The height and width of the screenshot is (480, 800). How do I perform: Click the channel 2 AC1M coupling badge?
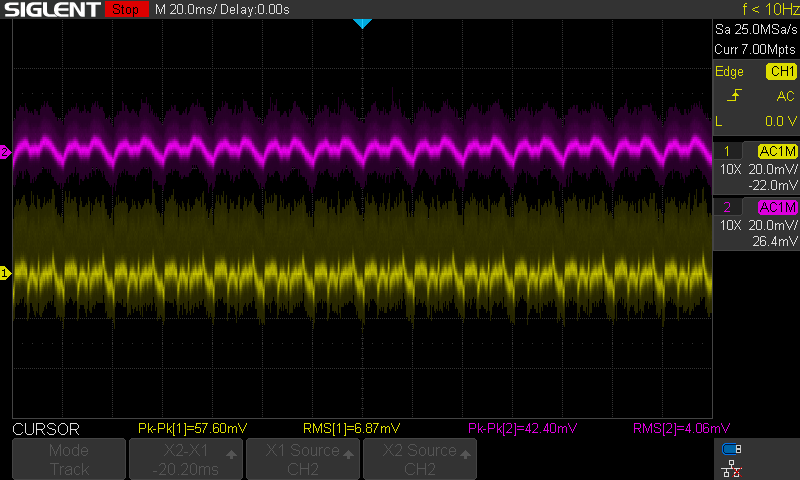(777, 207)
